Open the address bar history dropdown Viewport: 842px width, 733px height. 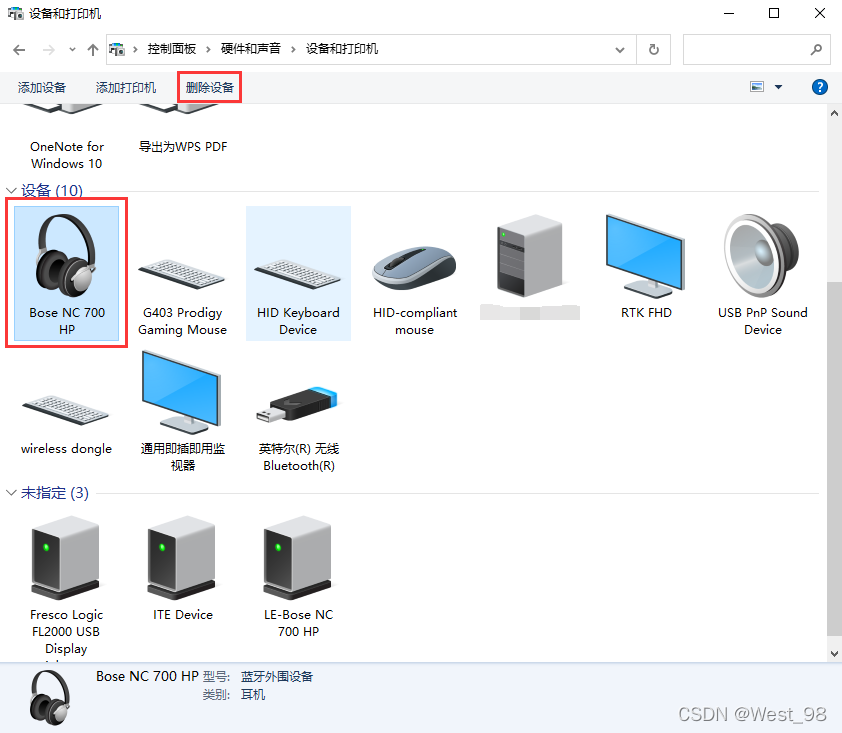620,50
